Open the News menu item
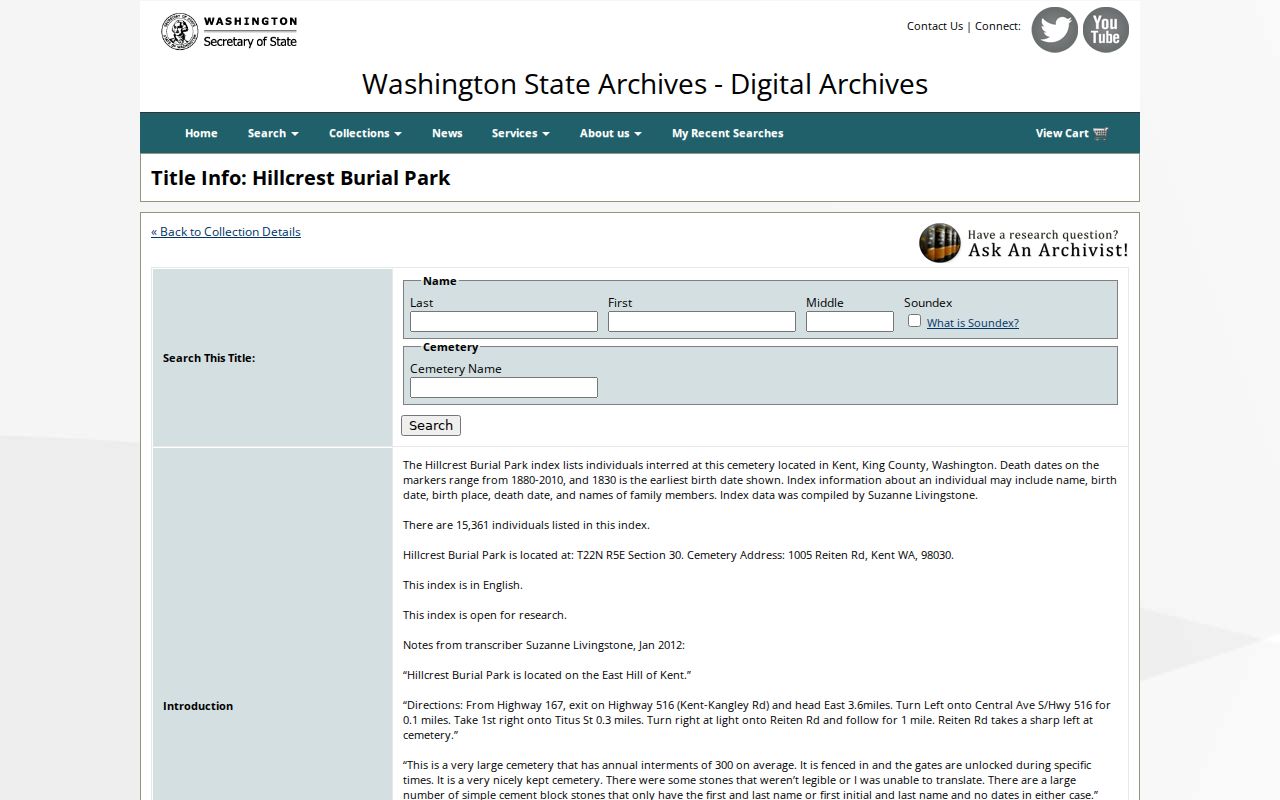 (447, 133)
